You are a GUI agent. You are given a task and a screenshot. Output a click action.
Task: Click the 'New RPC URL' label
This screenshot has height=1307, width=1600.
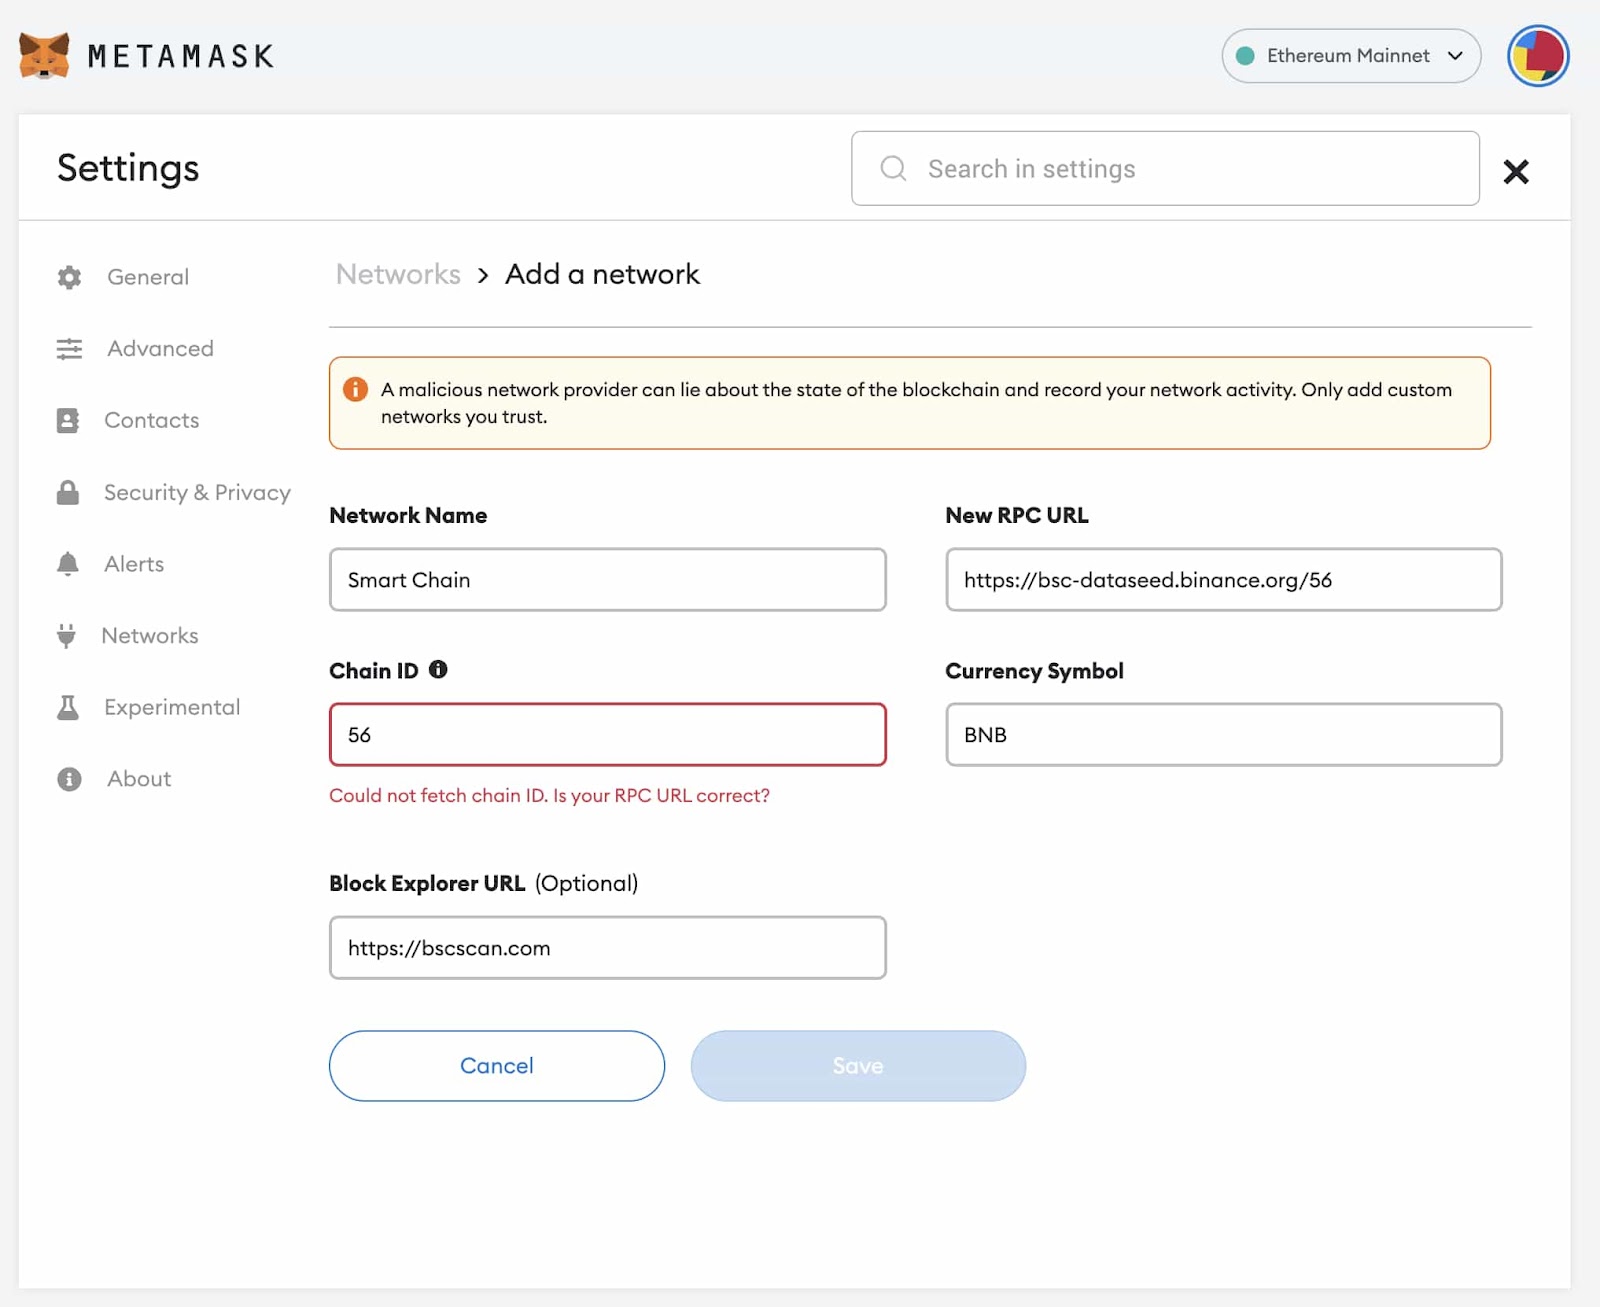point(1017,516)
